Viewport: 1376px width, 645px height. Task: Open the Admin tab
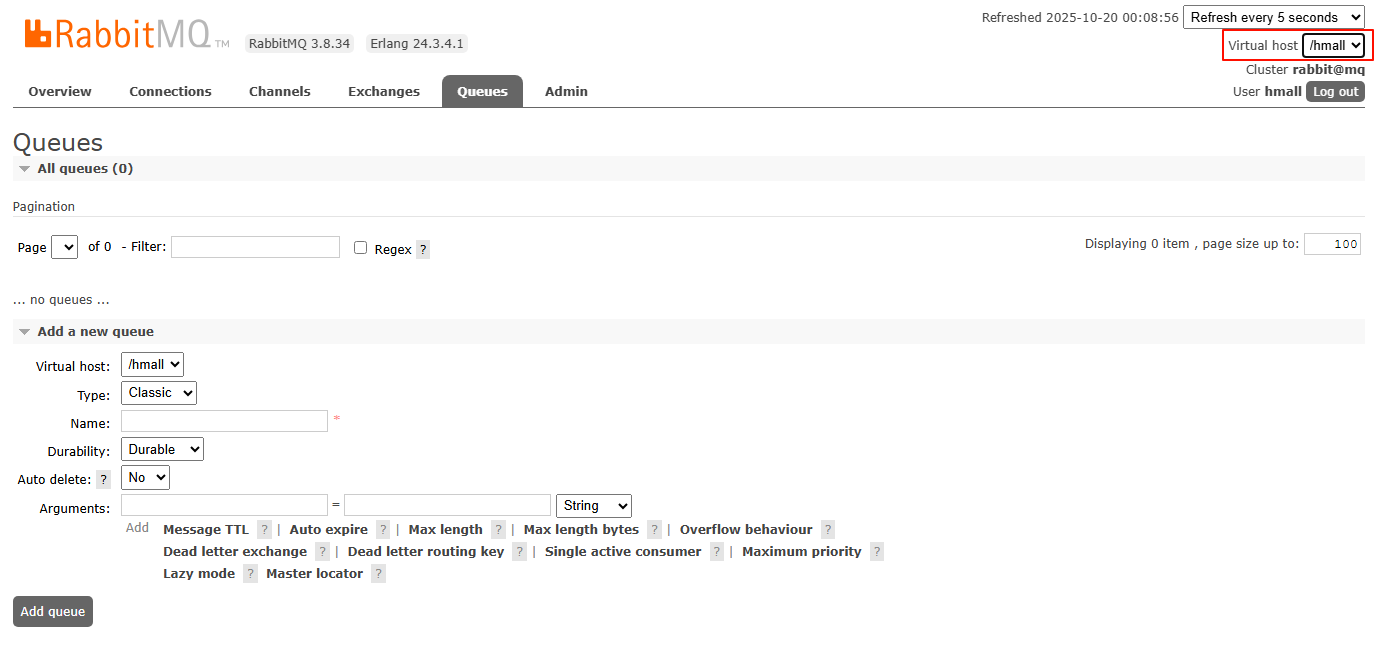pos(566,92)
